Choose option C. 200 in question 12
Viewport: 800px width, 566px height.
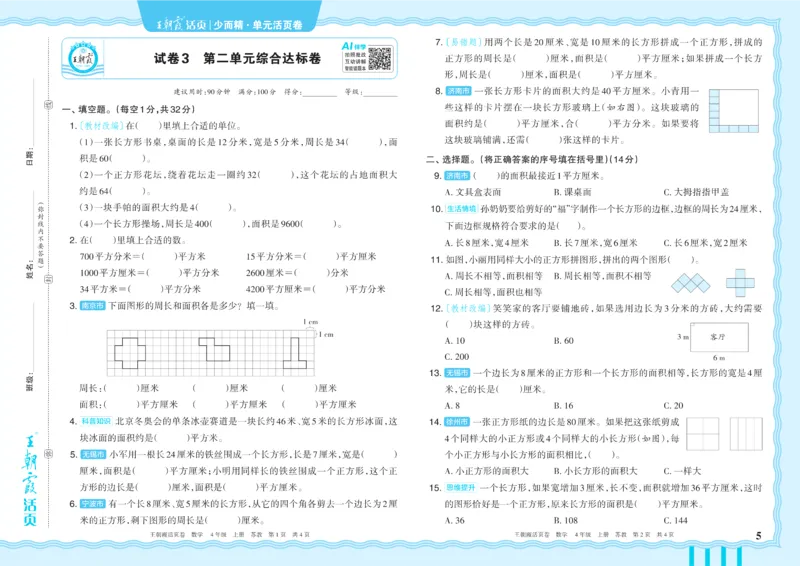pyautogui.click(x=457, y=357)
